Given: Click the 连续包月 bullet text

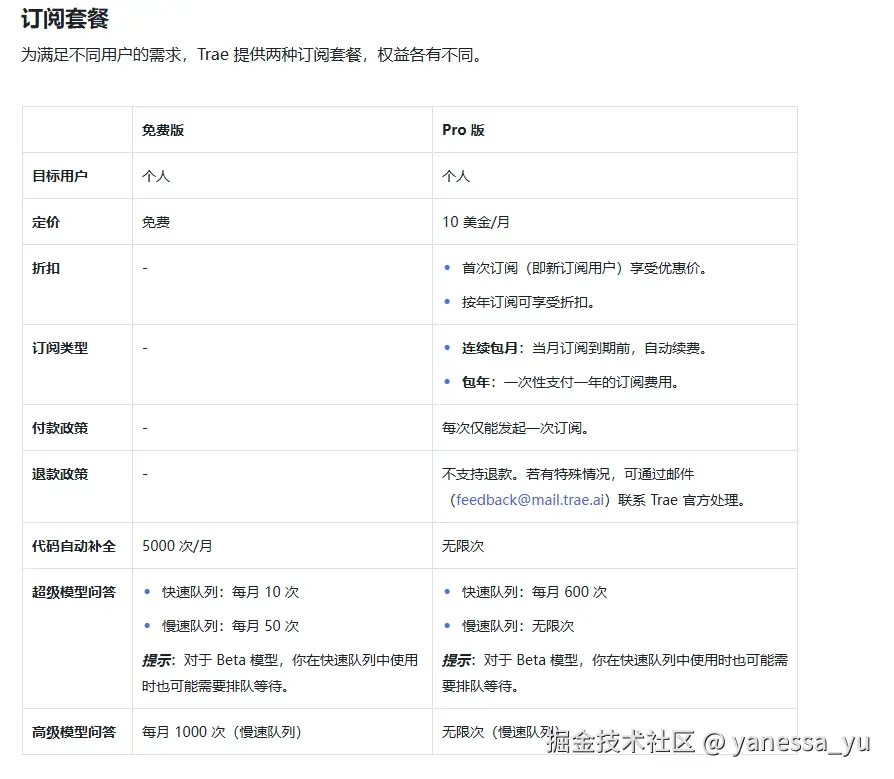Looking at the screenshot, I should click(584, 348).
